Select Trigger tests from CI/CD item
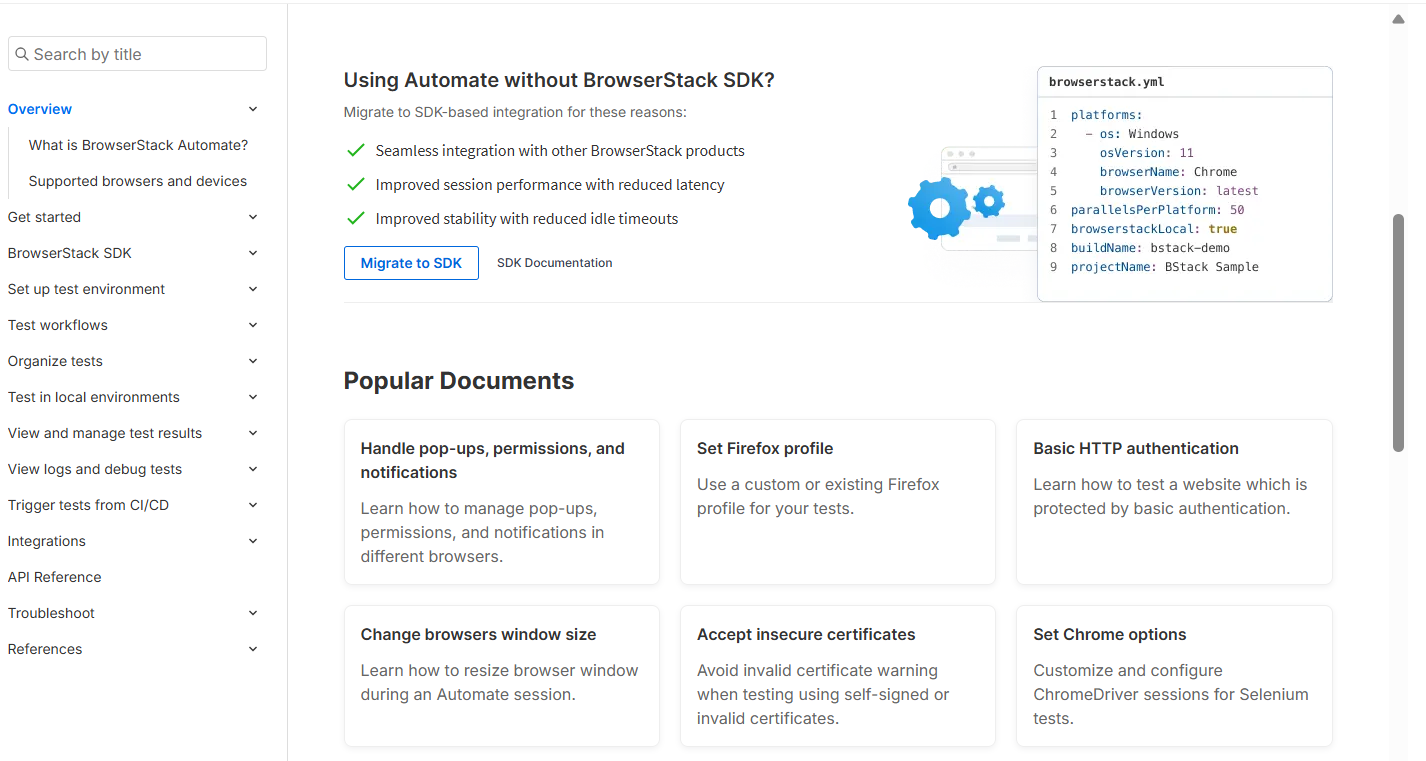1426x761 pixels. [88, 505]
